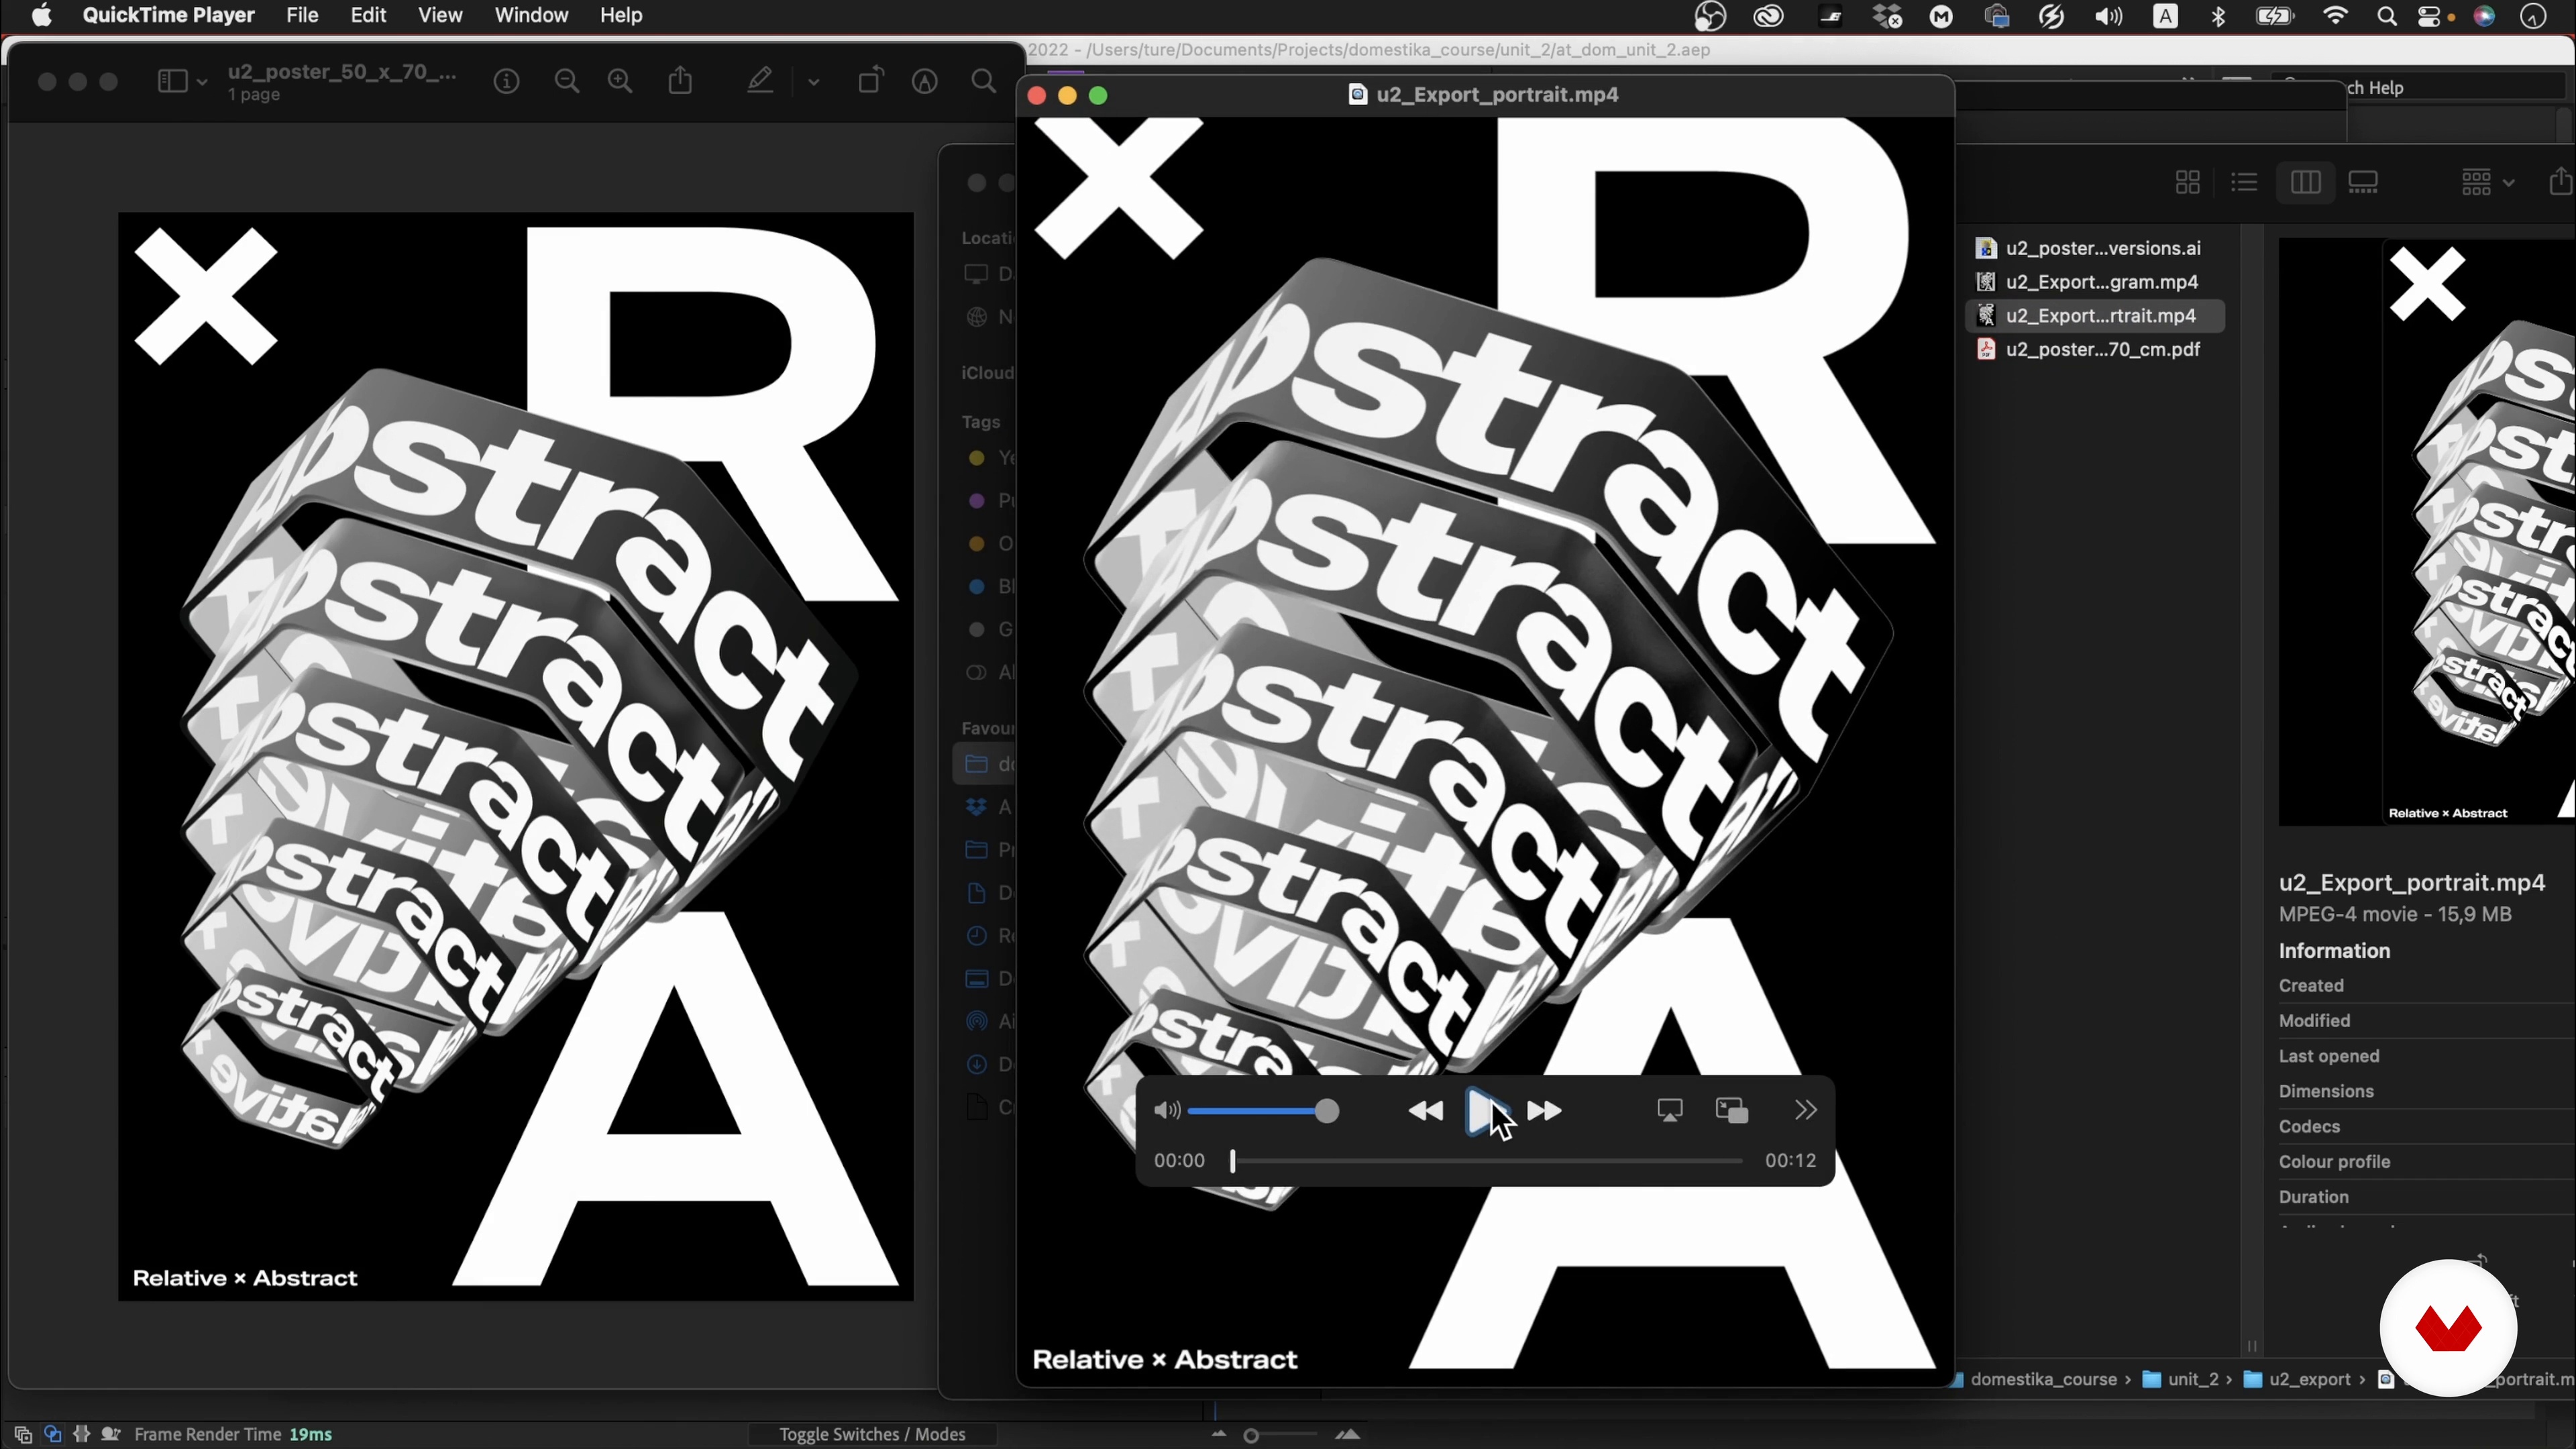Open the markup toolbar icon in Preview
Image resolution: width=2576 pixels, height=1449 pixels.
point(925,81)
